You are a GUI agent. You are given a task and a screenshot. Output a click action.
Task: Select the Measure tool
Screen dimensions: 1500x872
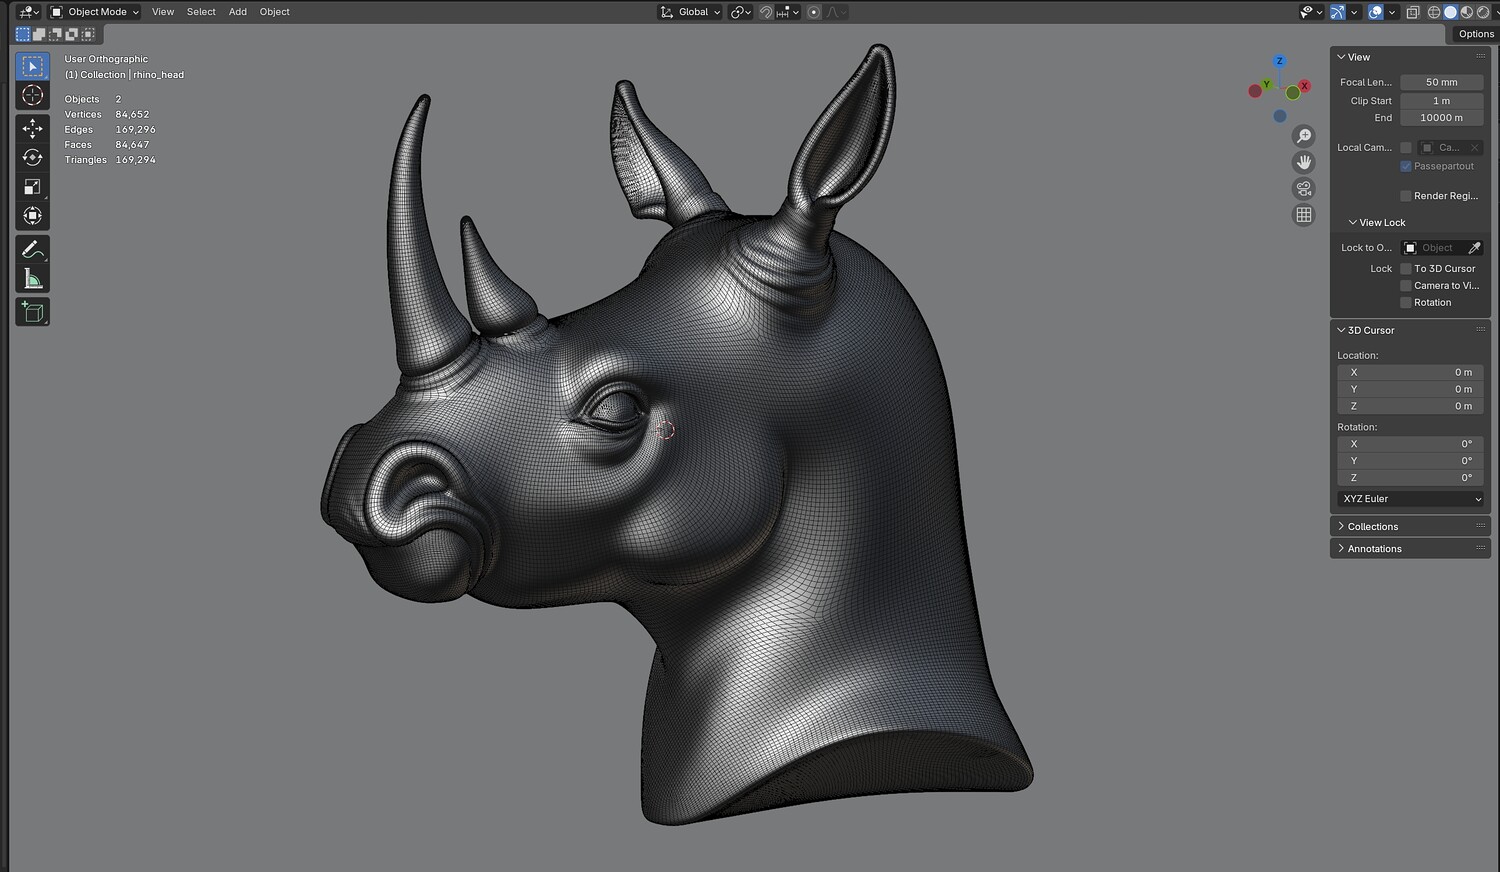[x=33, y=278]
